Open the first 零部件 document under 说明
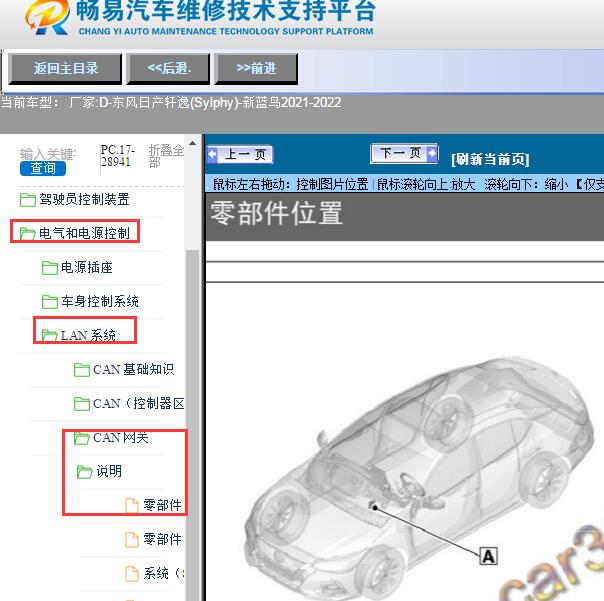Image resolution: width=604 pixels, height=601 pixels. [162, 505]
